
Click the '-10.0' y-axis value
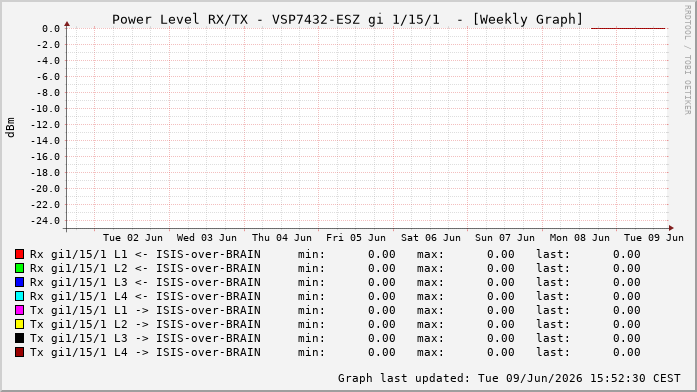click(x=45, y=109)
